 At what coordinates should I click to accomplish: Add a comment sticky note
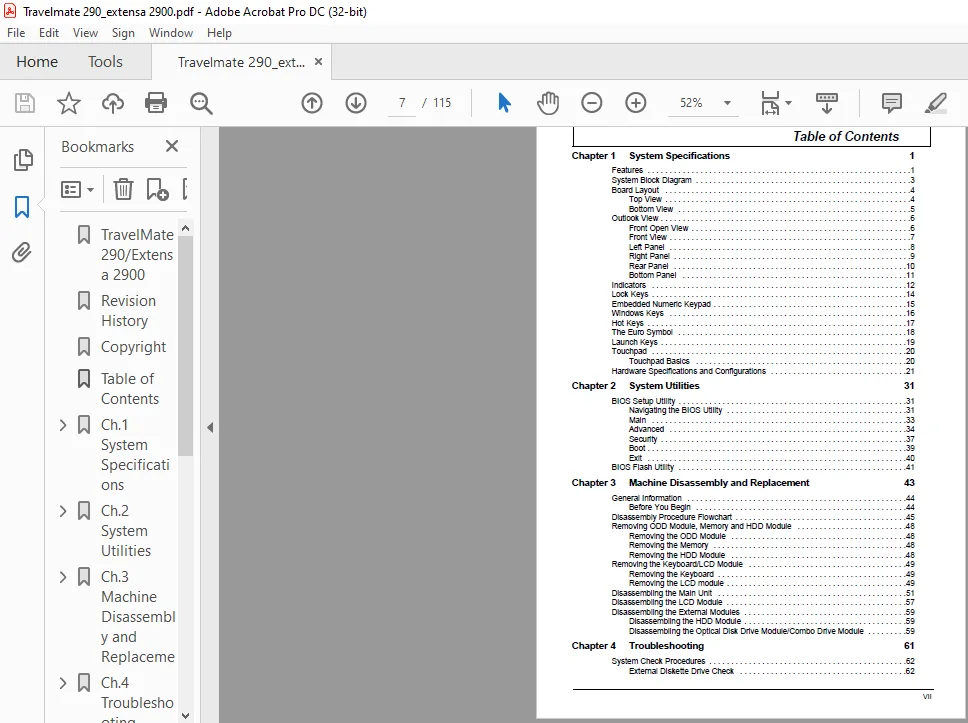[891, 102]
